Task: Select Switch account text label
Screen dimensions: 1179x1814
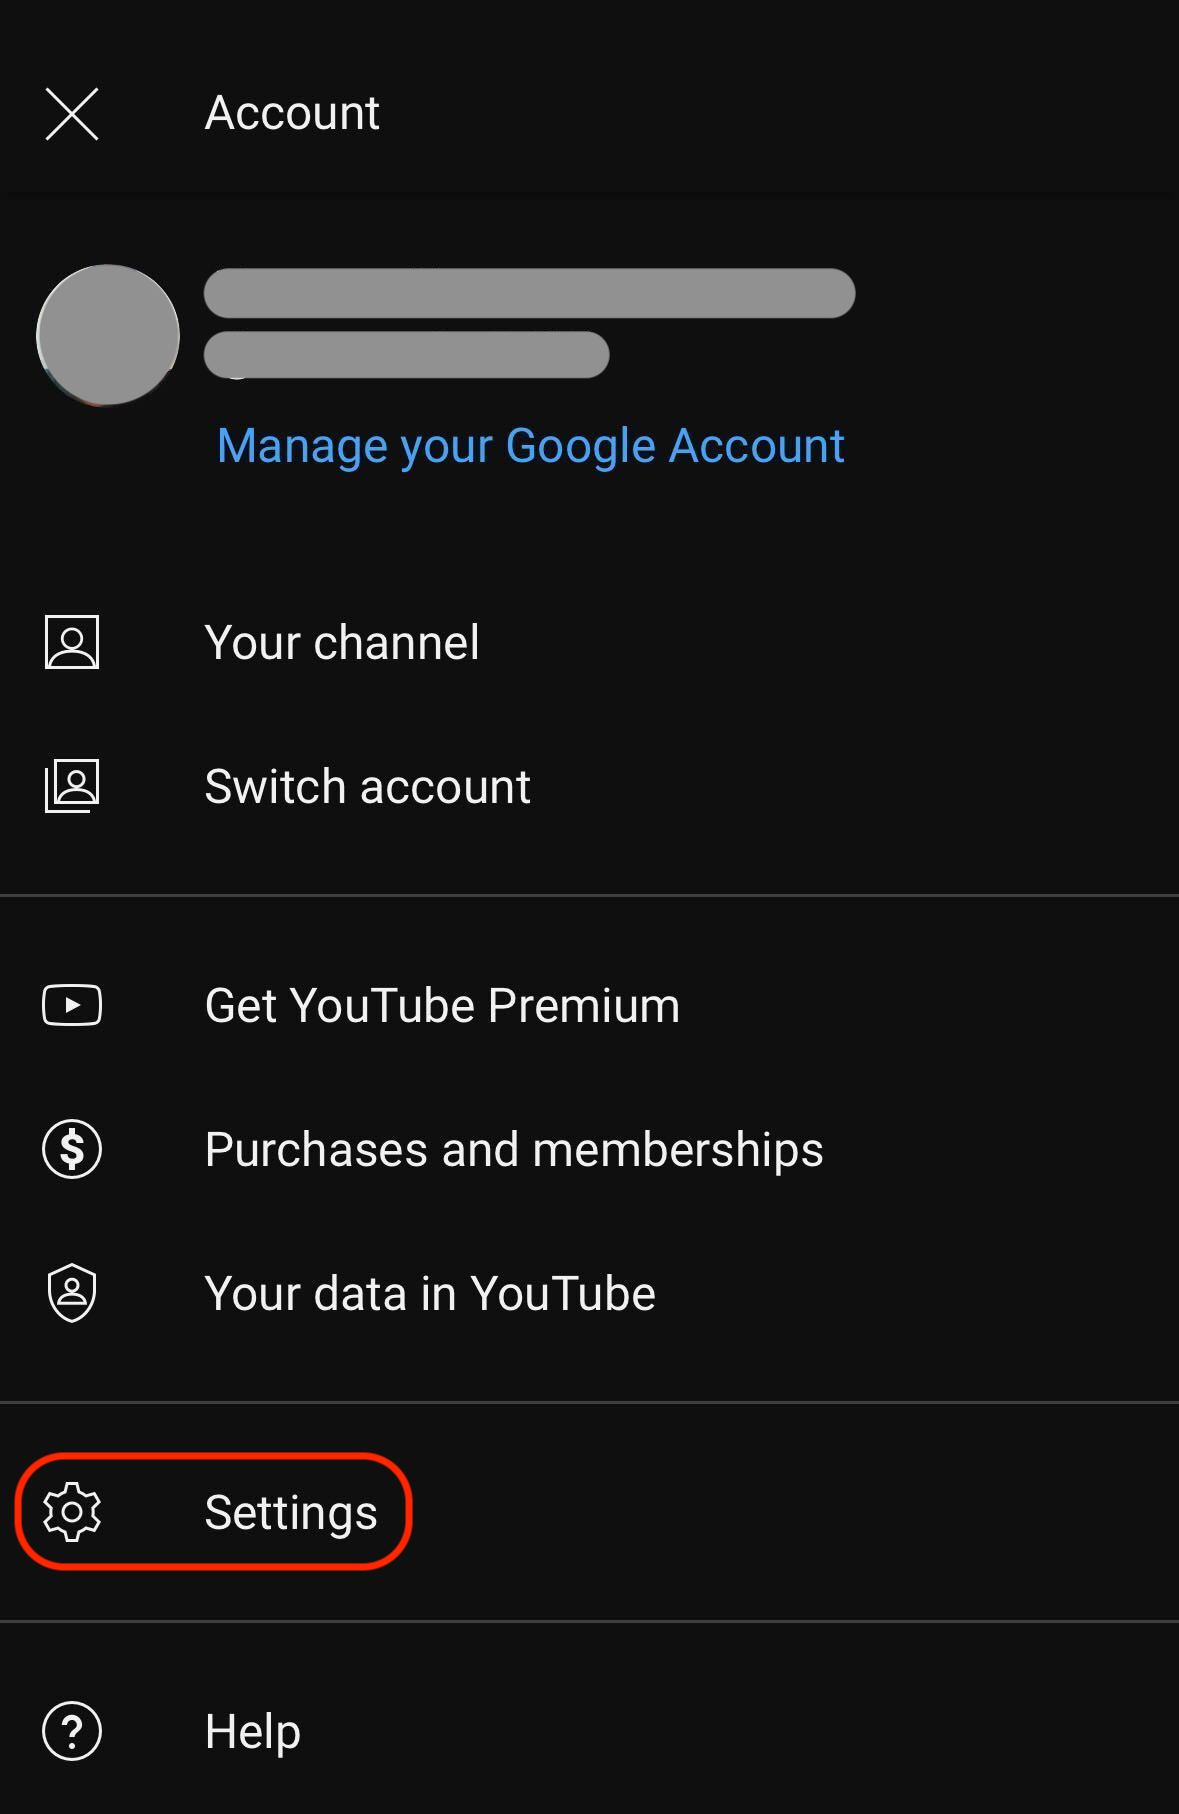Action: (367, 787)
